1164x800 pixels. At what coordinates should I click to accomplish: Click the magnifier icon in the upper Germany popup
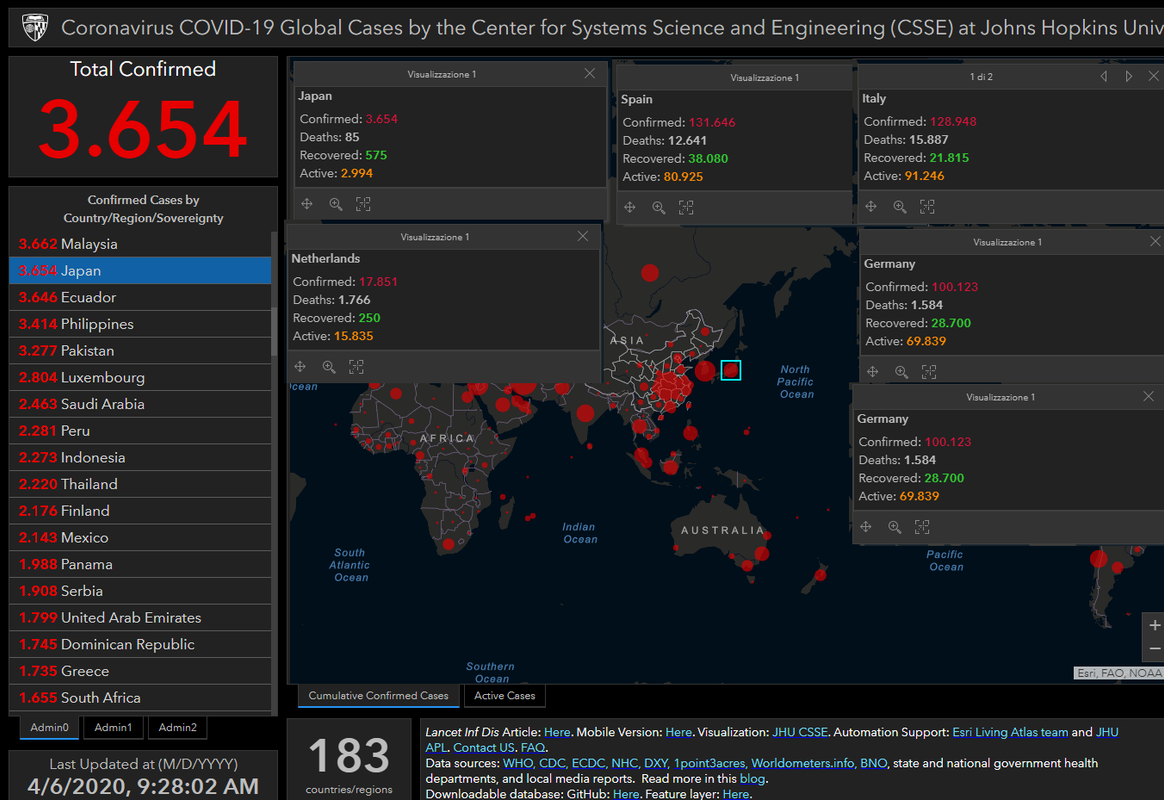pos(901,372)
